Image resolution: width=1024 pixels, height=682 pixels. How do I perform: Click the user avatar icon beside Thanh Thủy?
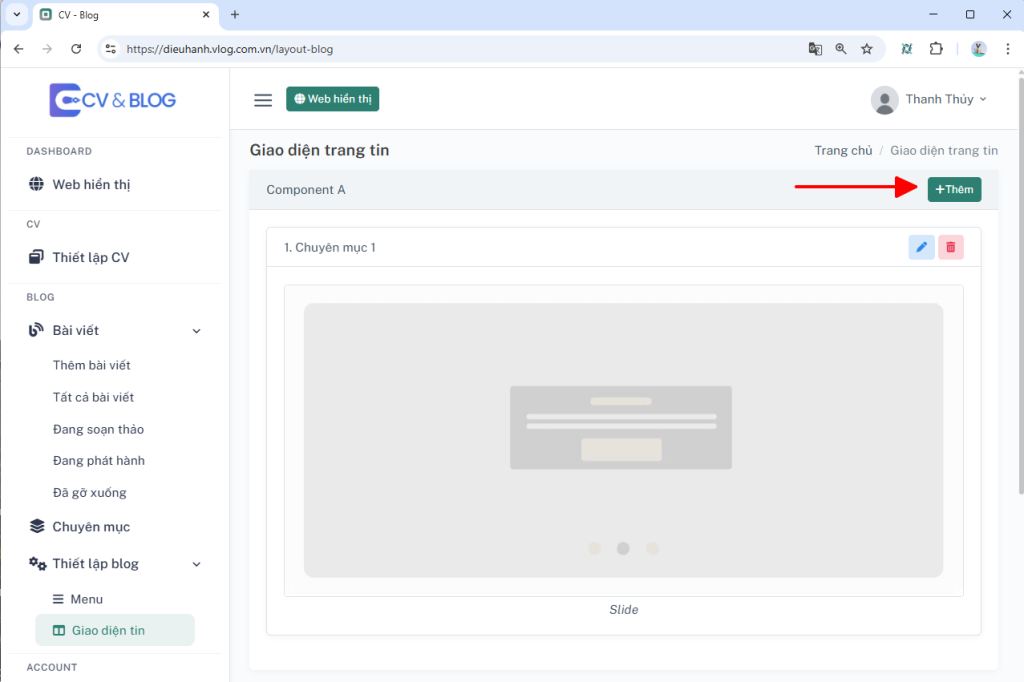tap(884, 100)
